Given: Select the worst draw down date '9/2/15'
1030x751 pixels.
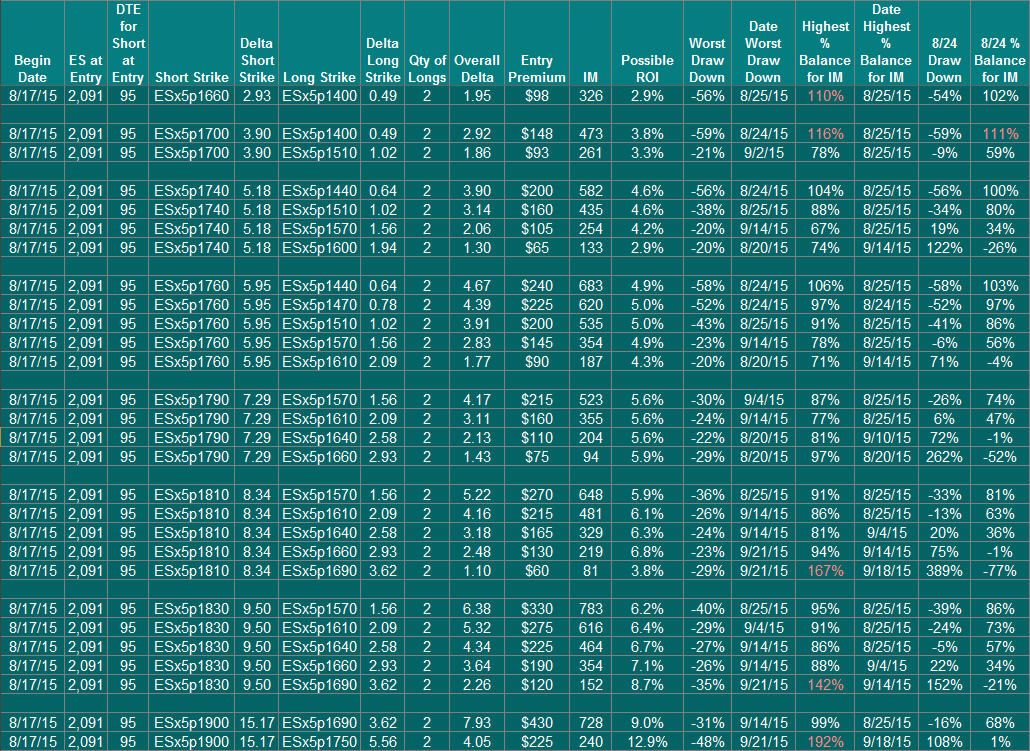Looking at the screenshot, I should [763, 153].
